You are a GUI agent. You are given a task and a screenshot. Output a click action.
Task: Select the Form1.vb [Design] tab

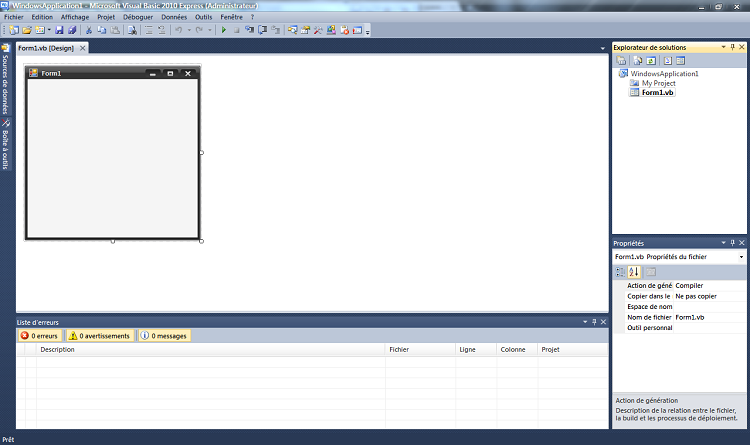(46, 48)
